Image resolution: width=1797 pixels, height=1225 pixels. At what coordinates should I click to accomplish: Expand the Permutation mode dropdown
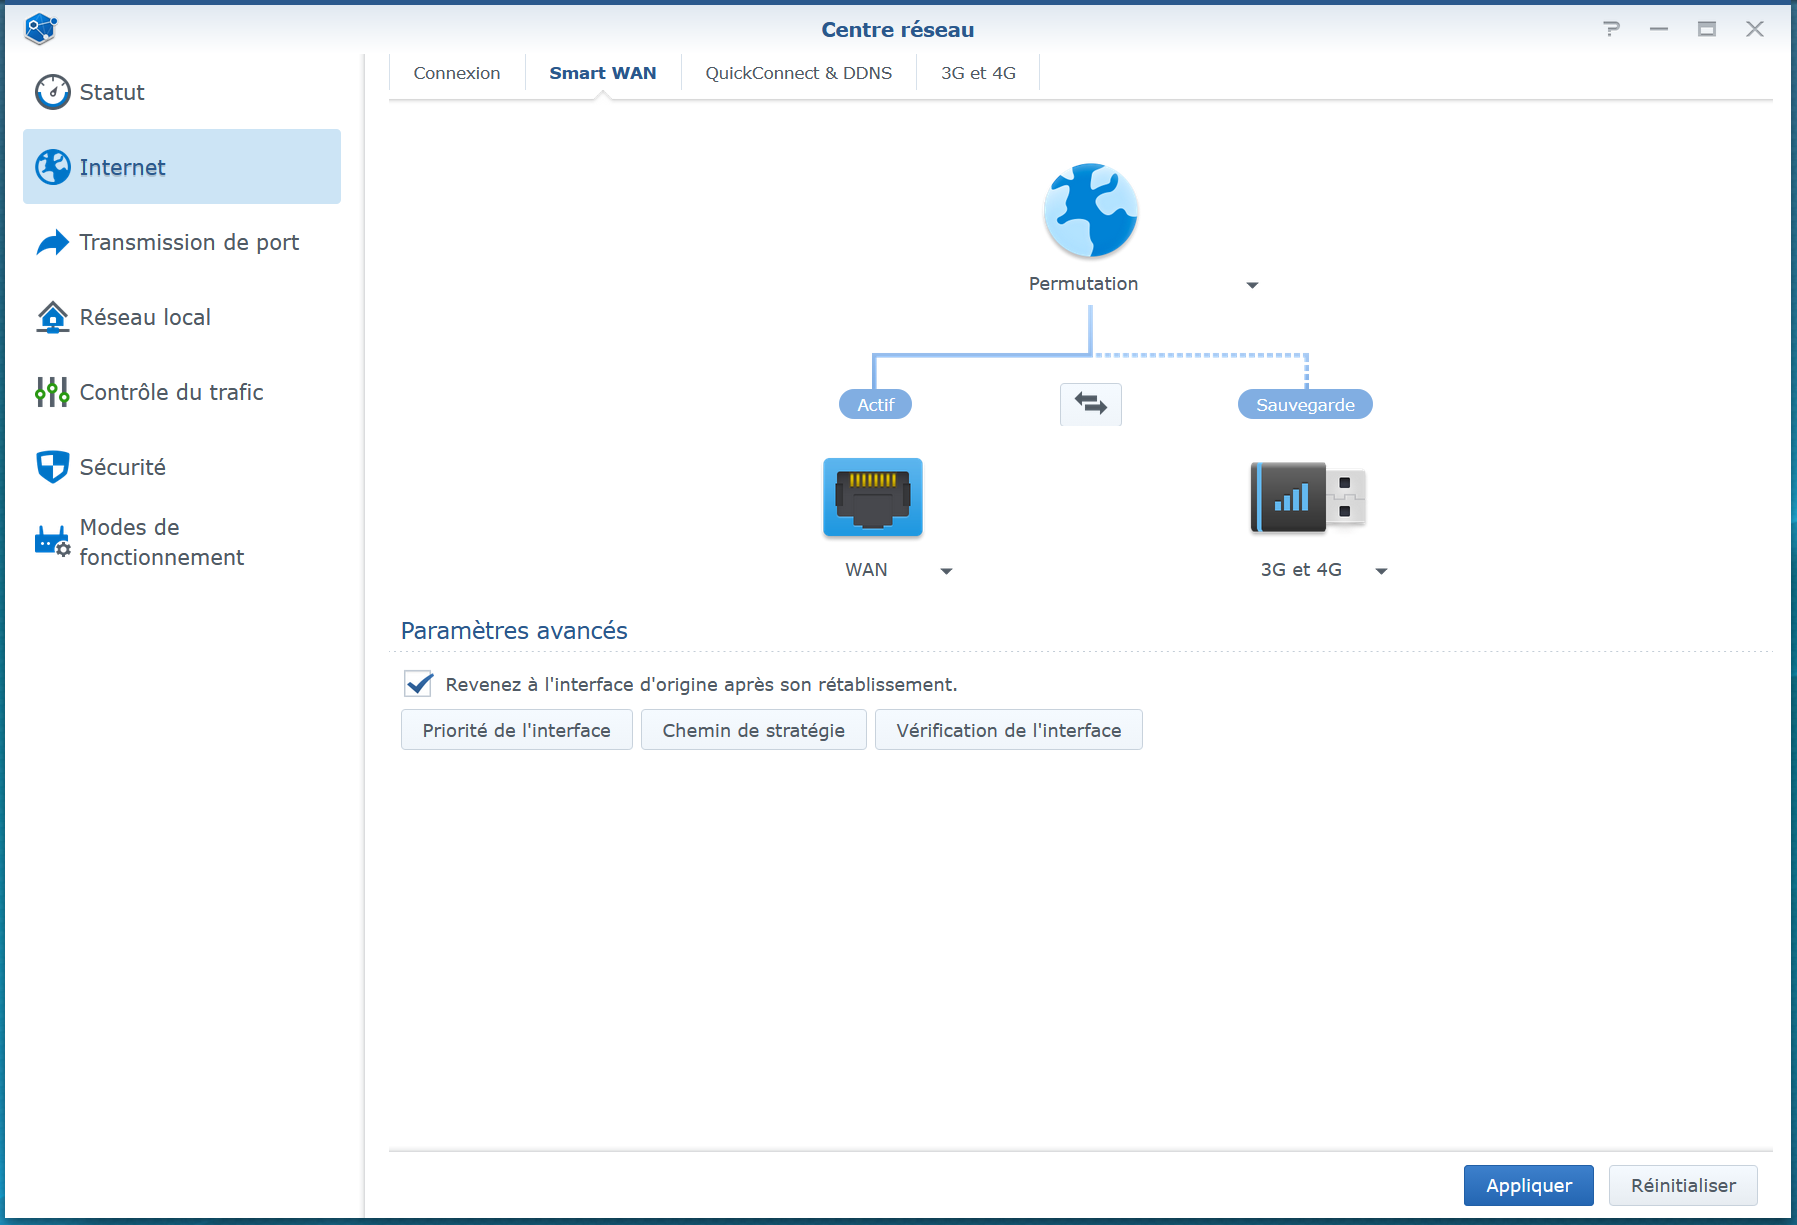pos(1252,285)
